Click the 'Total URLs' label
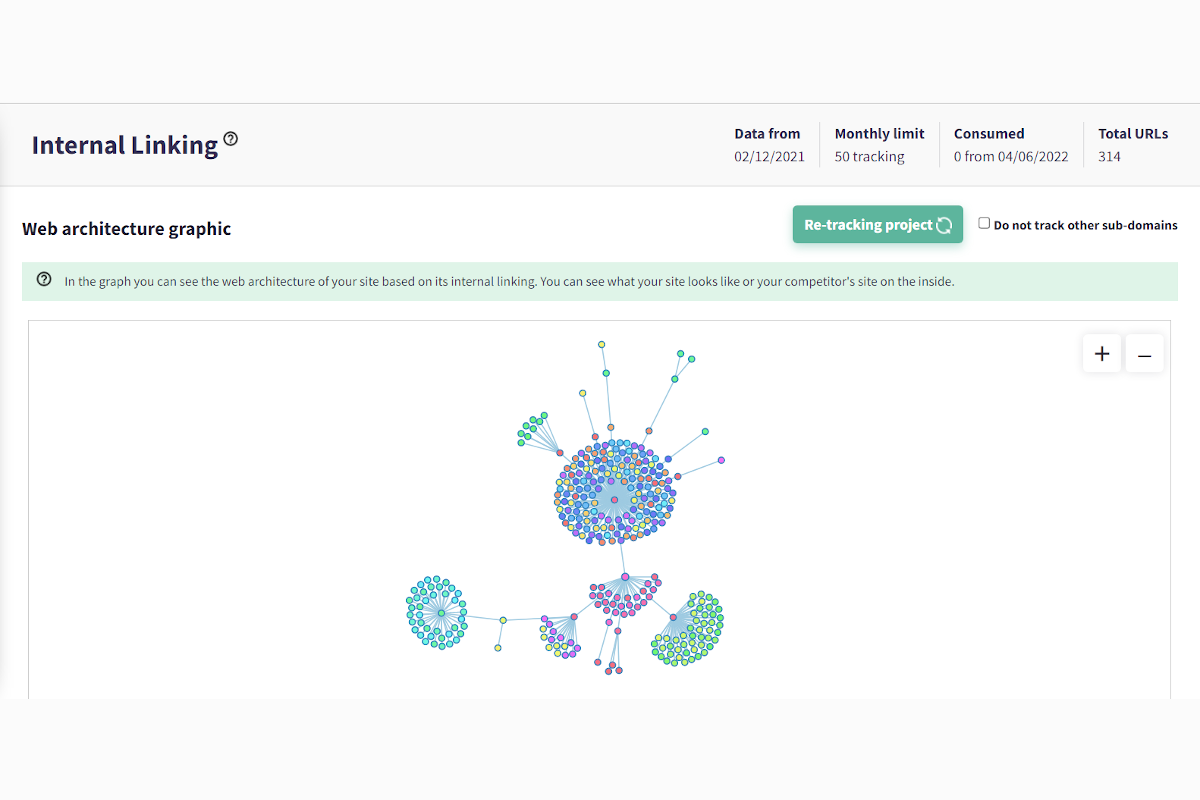Screen dimensions: 1200x800 coord(1133,134)
